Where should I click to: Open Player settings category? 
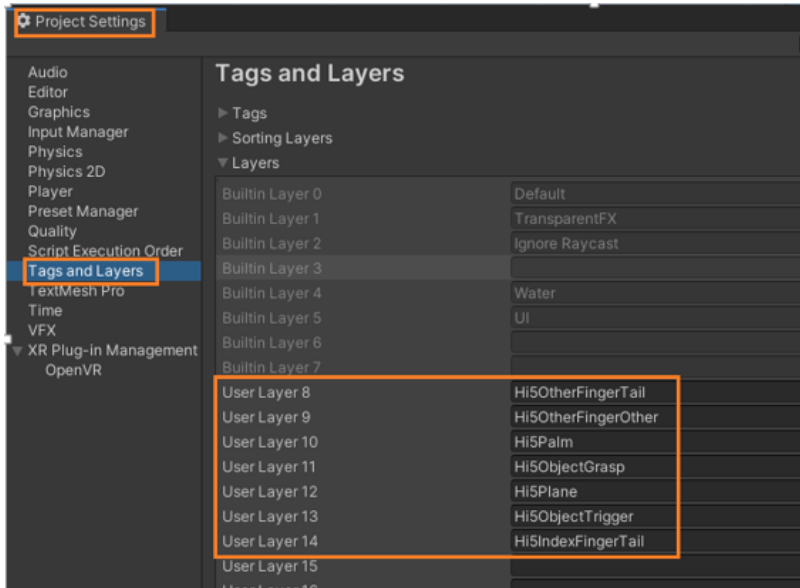pos(50,191)
